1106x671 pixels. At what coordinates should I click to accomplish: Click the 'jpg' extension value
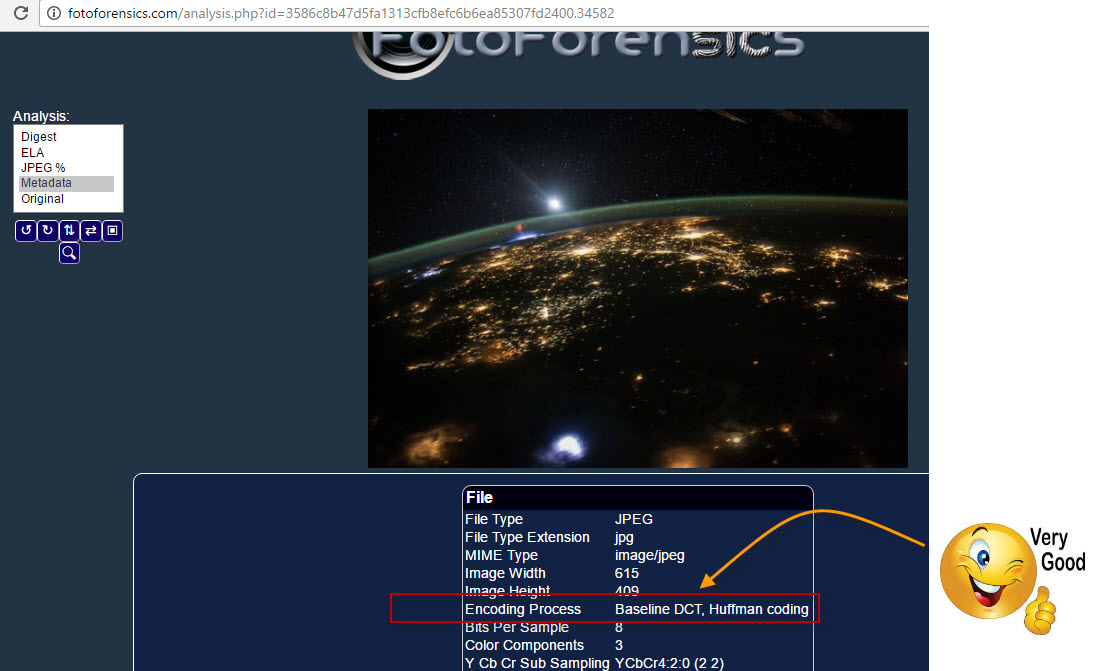coord(624,538)
